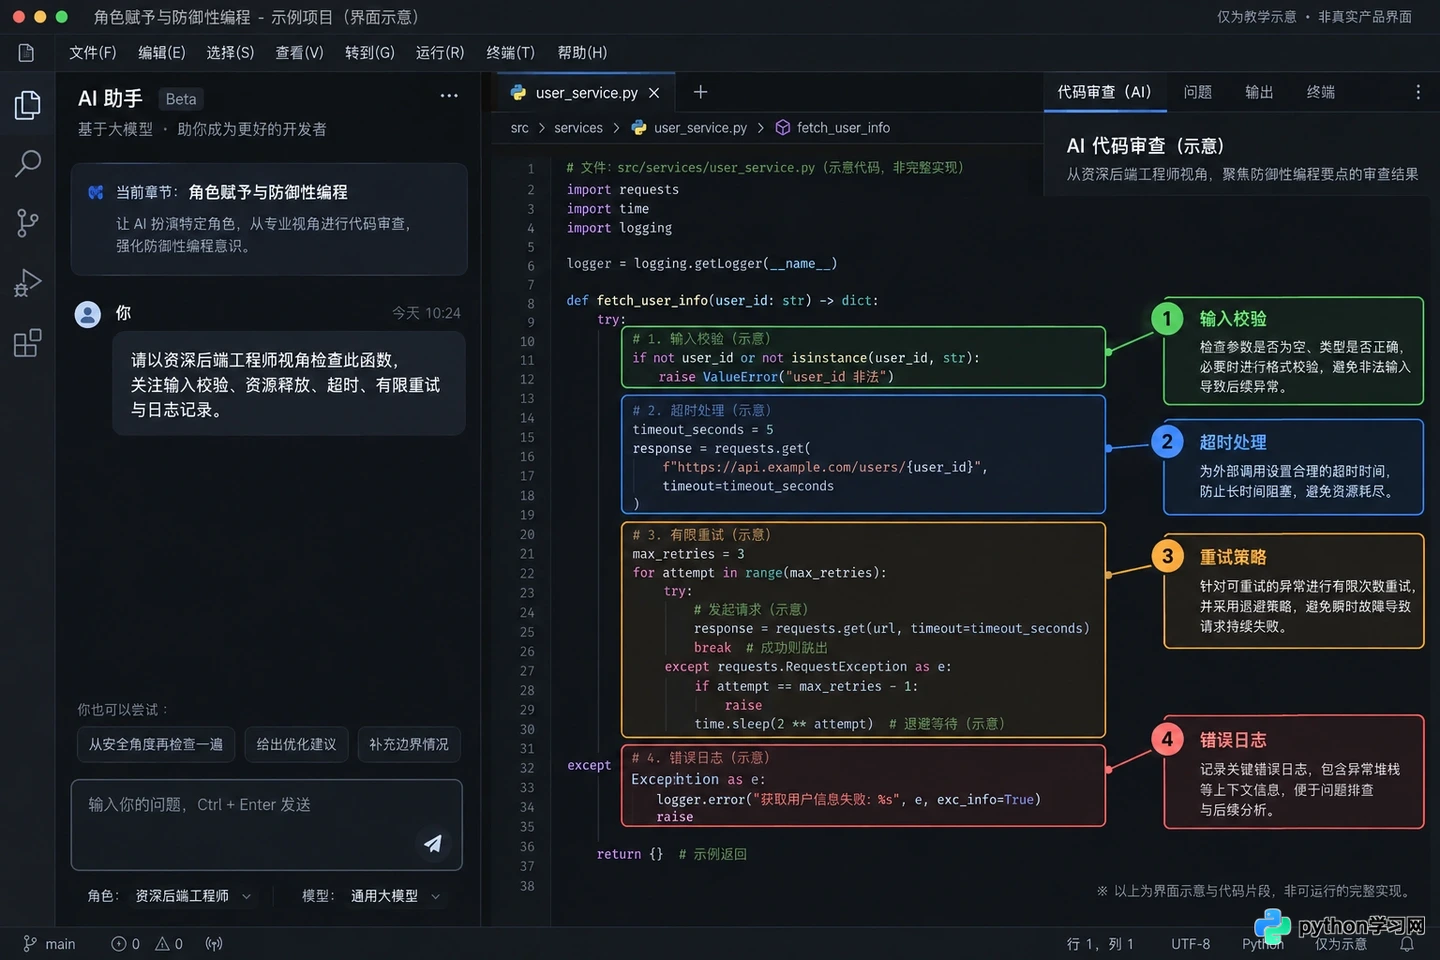Click the fetch_user_info breadcrumb symbol
The width and height of the screenshot is (1440, 960).
click(832, 128)
